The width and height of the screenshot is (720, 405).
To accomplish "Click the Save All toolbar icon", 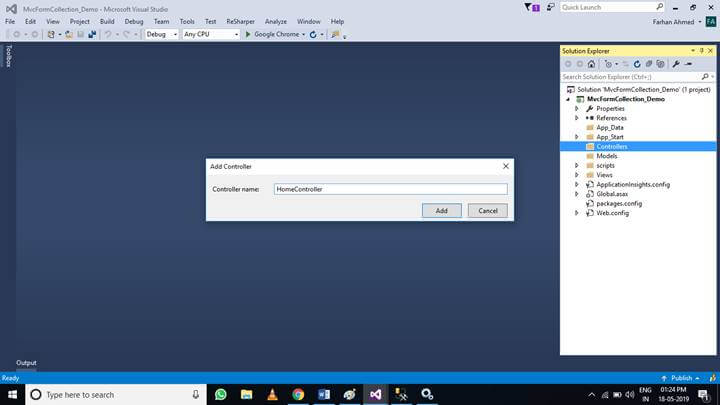I will click(92, 34).
